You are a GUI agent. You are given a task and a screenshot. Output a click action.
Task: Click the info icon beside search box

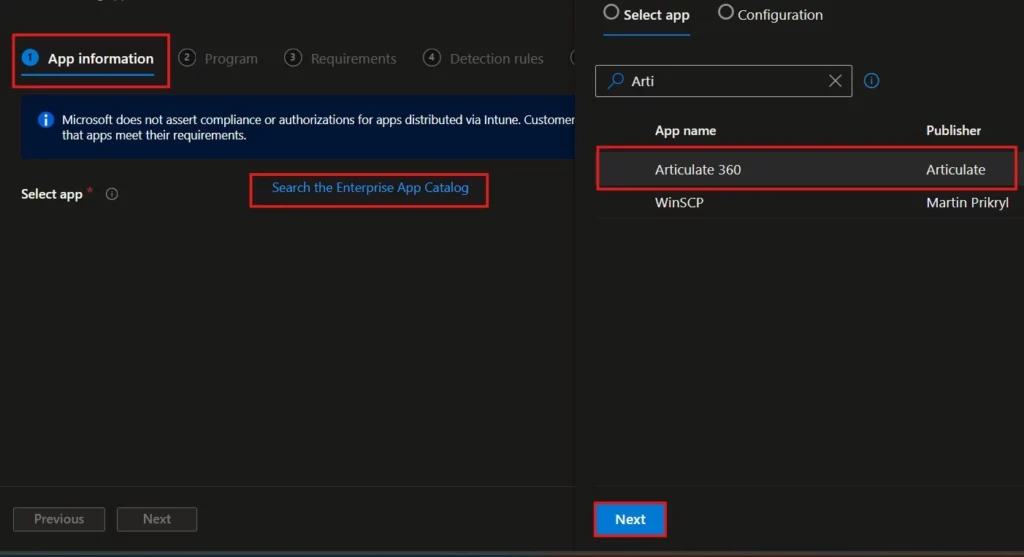pyautogui.click(x=871, y=81)
